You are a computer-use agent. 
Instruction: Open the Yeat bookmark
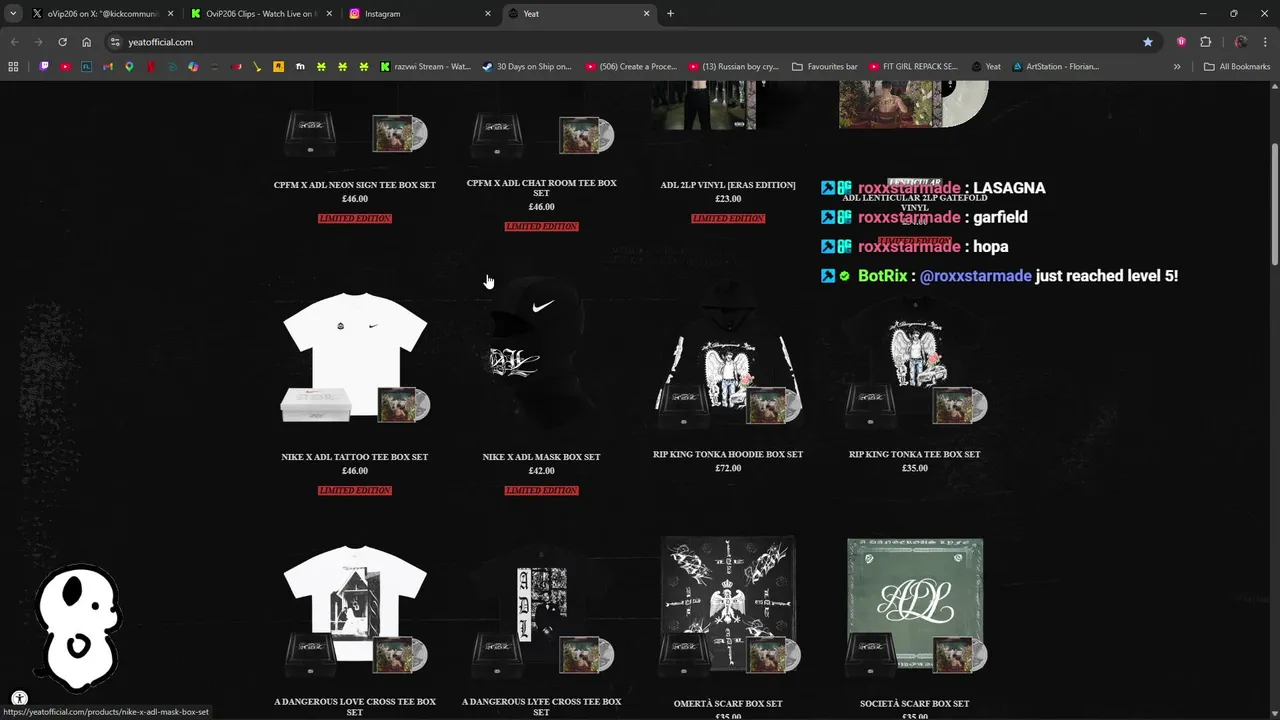pos(986,67)
